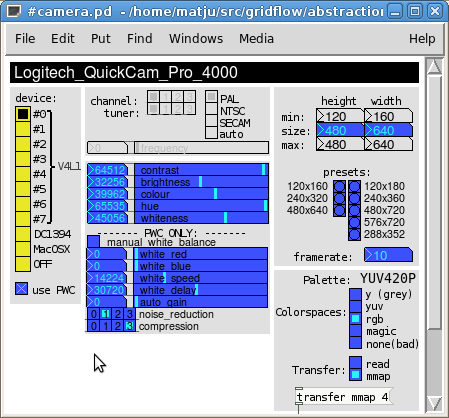Open the Media menu
The image size is (449, 418).
(256, 39)
